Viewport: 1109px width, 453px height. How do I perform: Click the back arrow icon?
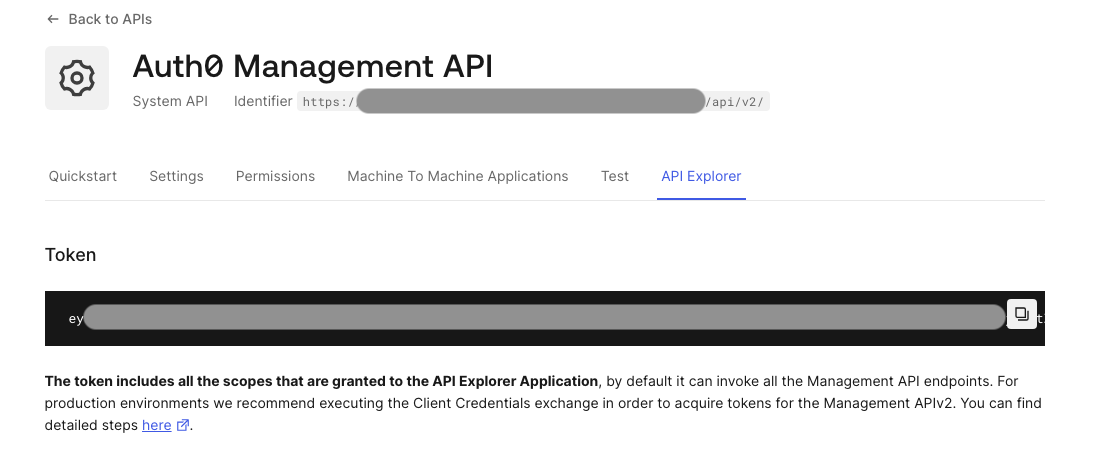(x=52, y=19)
